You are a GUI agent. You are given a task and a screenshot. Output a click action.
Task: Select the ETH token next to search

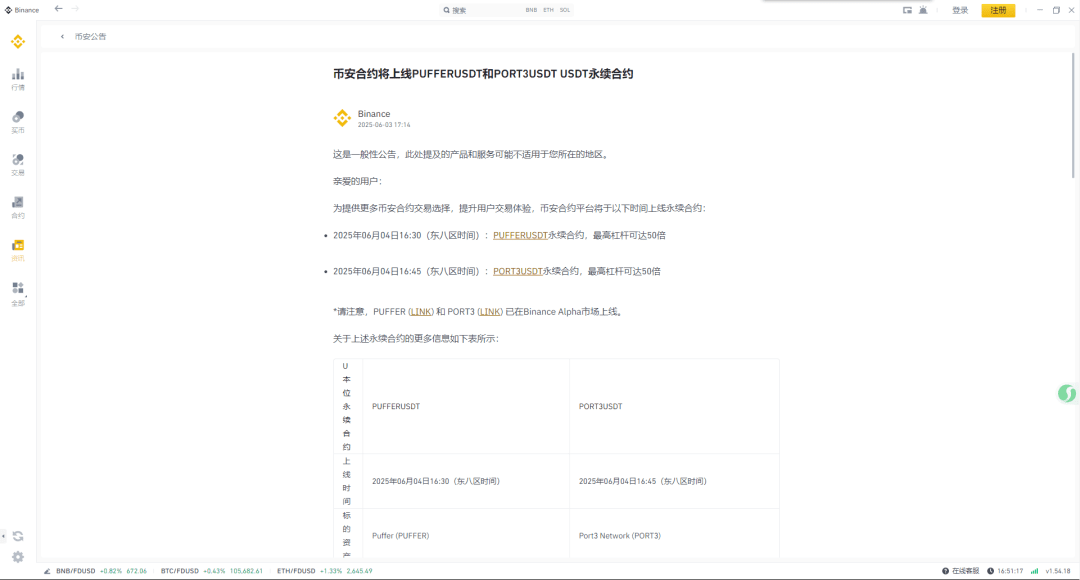click(550, 9)
